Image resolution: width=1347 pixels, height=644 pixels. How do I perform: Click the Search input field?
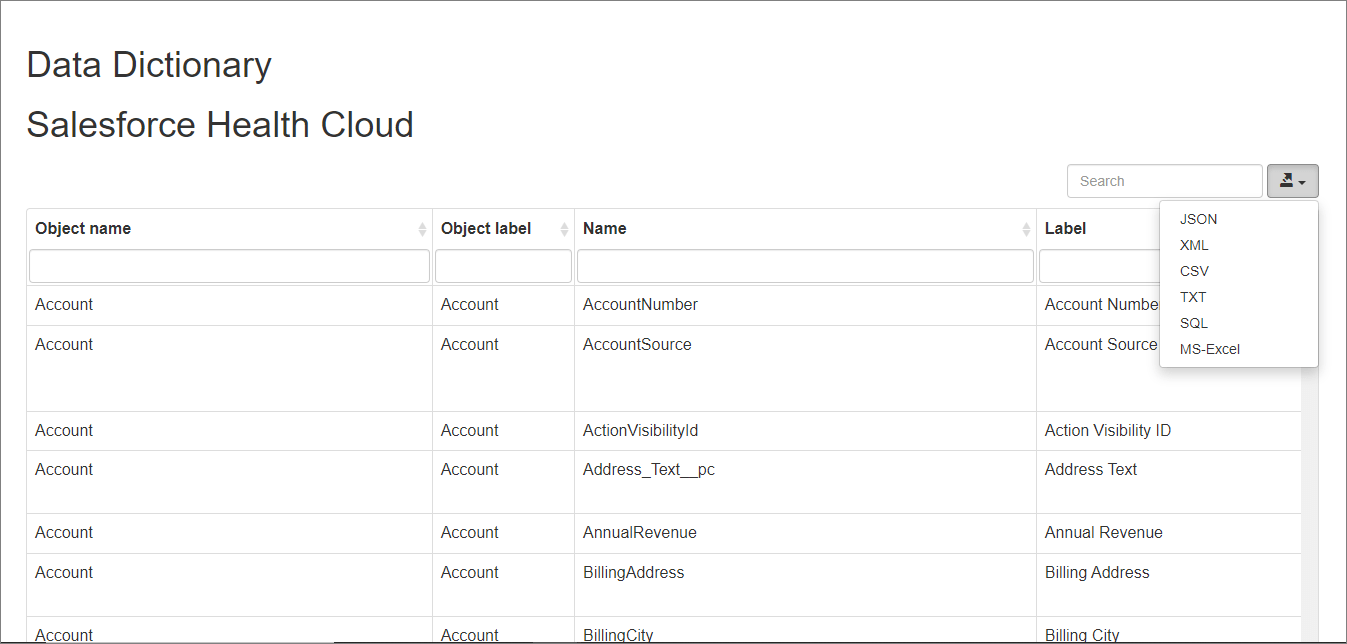(x=1165, y=181)
